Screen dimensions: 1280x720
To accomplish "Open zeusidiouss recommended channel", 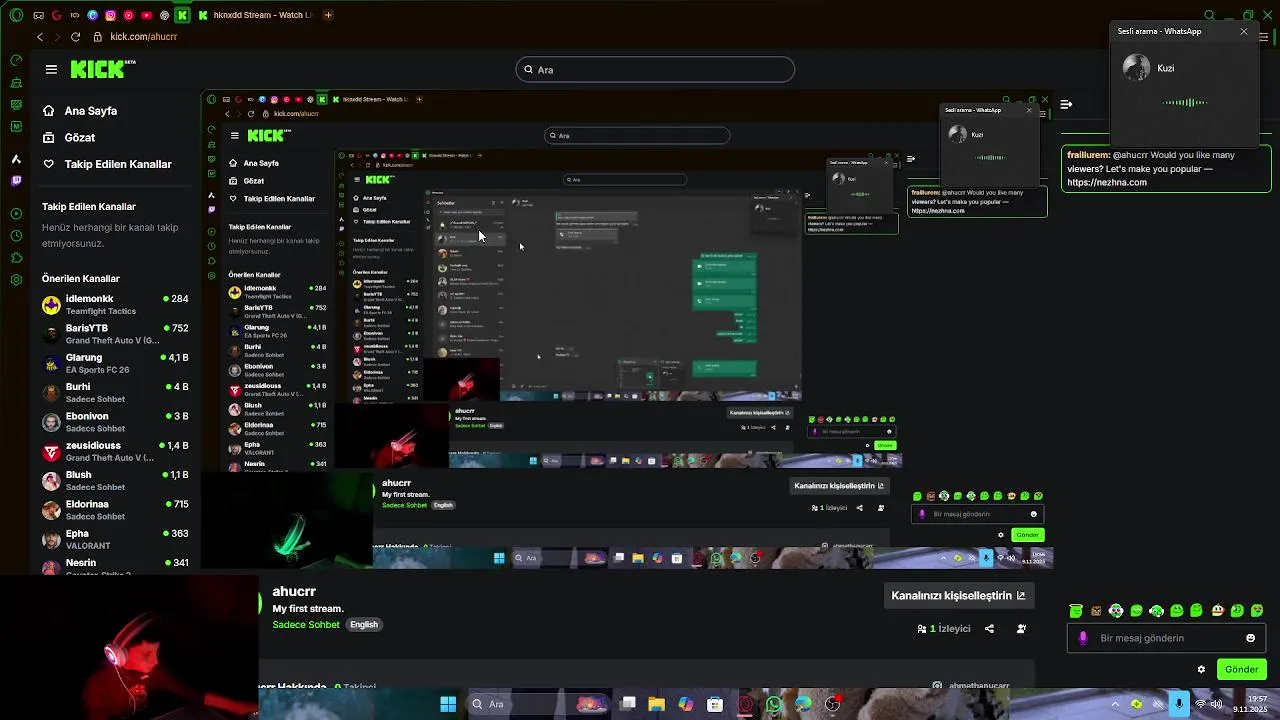I will click(115, 451).
